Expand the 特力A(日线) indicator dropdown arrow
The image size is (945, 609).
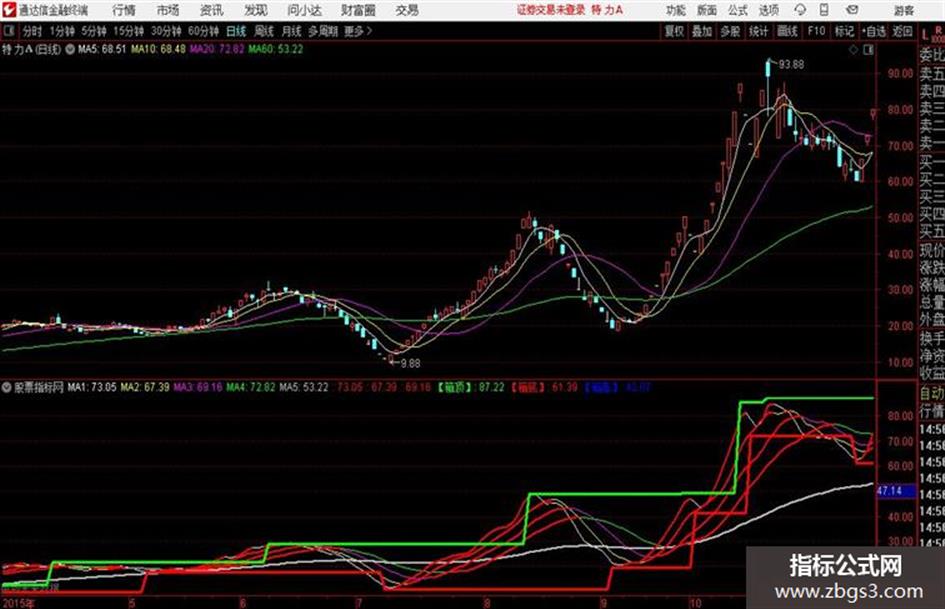pyautogui.click(x=70, y=49)
